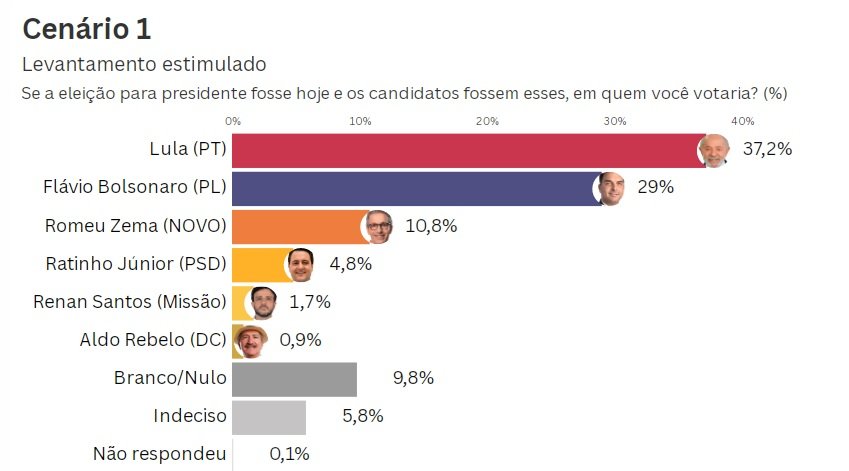Click the "Ratinho Júnior (PSD)" label
The width and height of the screenshot is (849, 471).
point(136,264)
